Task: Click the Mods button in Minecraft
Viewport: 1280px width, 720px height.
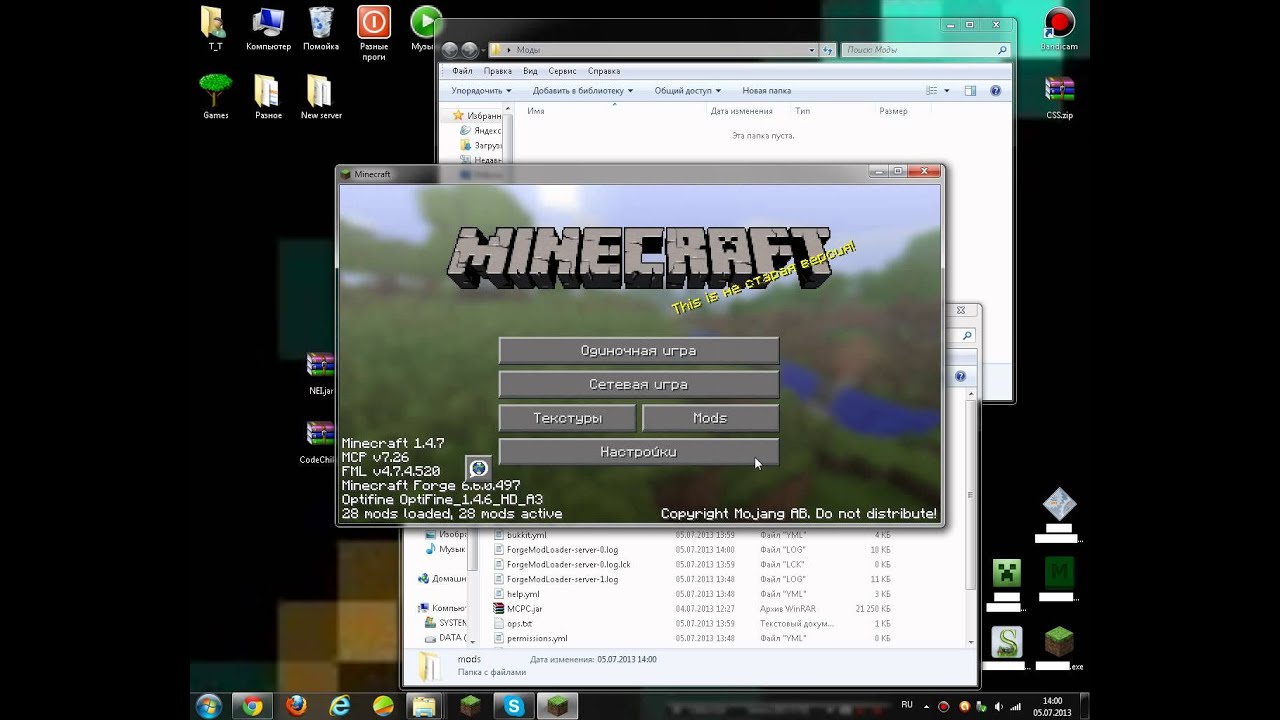Action: tap(710, 418)
